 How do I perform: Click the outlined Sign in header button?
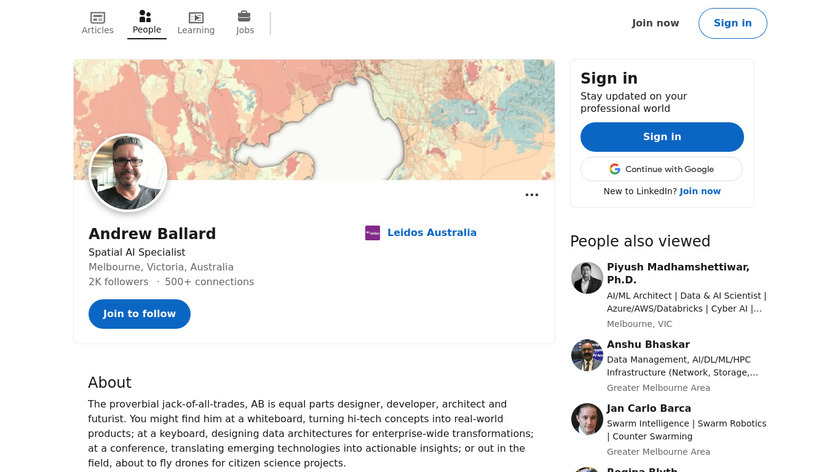pos(732,23)
